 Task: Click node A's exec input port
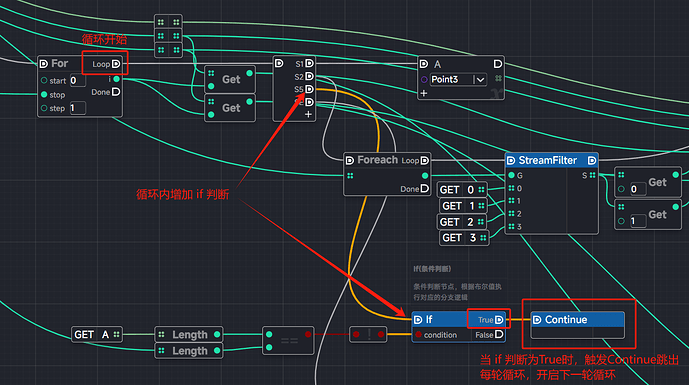pos(424,64)
